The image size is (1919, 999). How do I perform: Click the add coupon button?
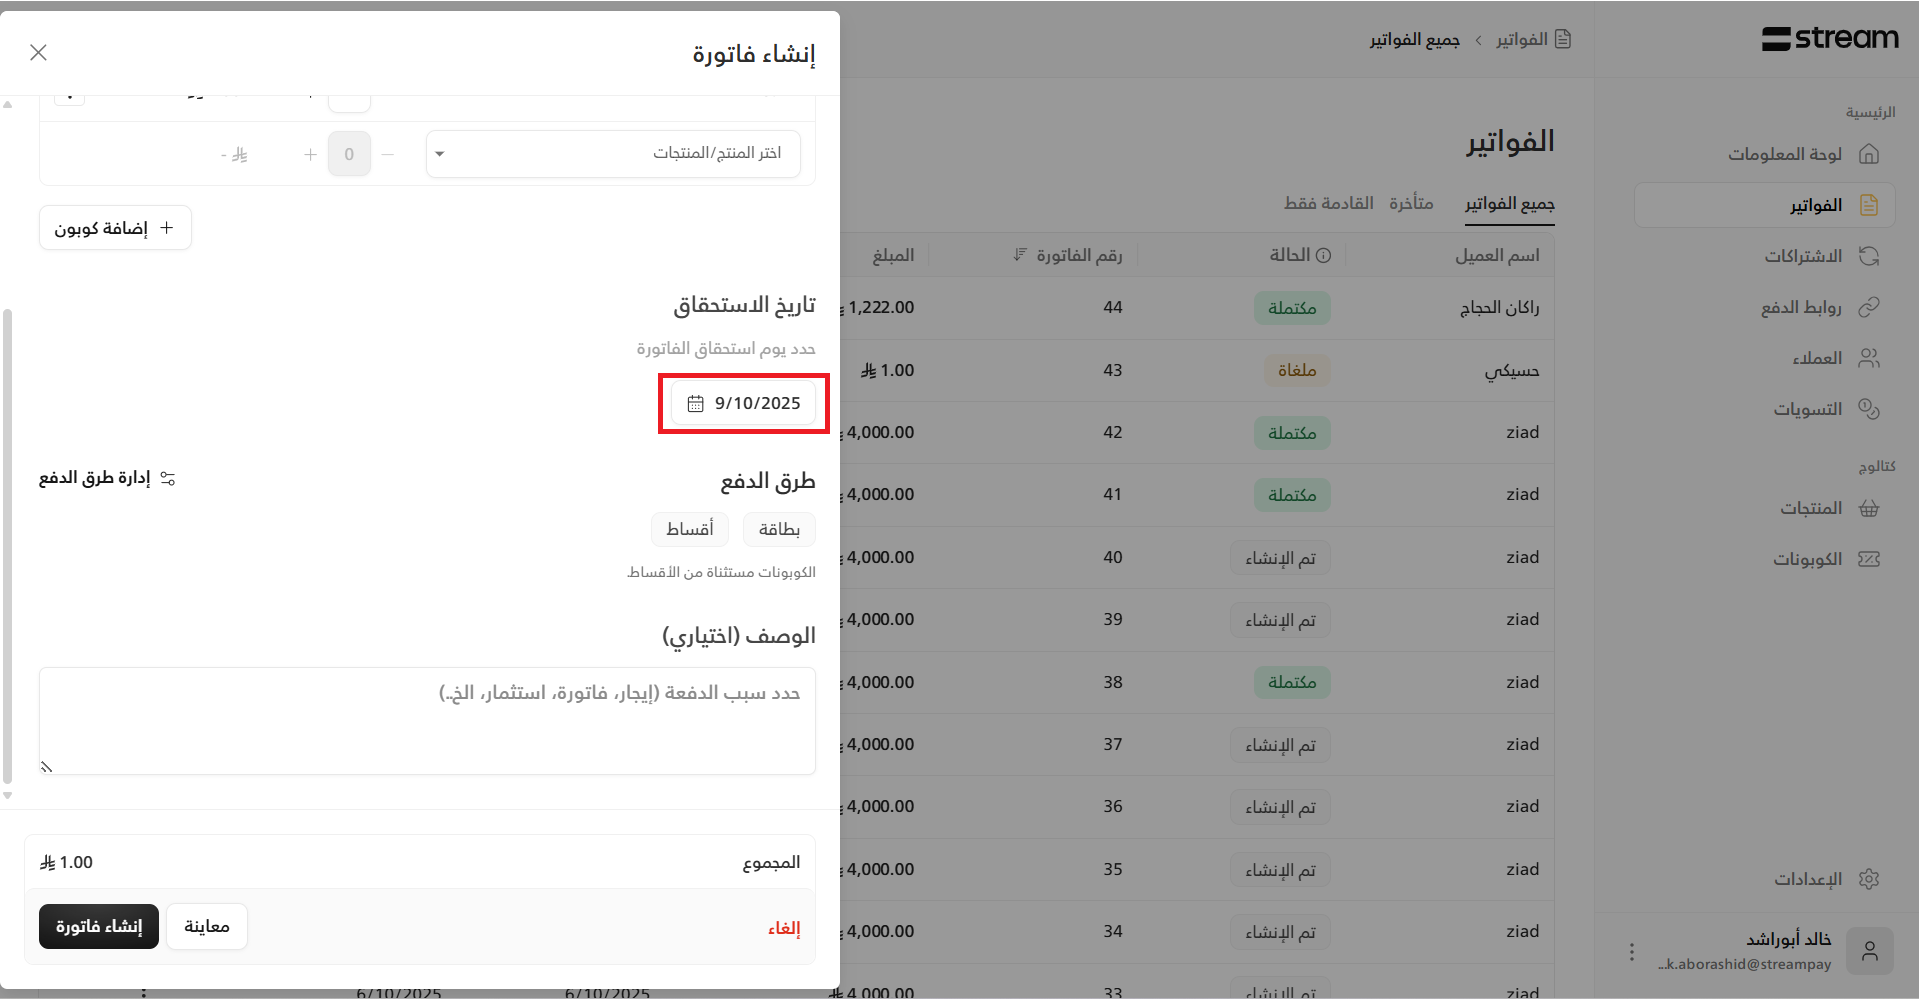pos(115,228)
